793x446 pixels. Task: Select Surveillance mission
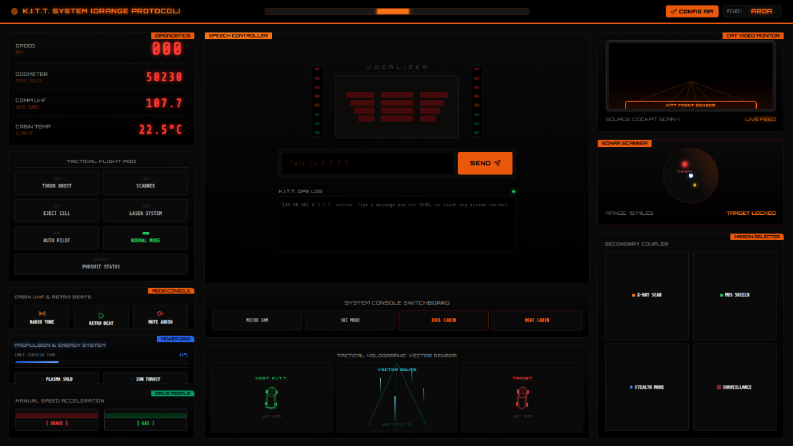(734, 387)
